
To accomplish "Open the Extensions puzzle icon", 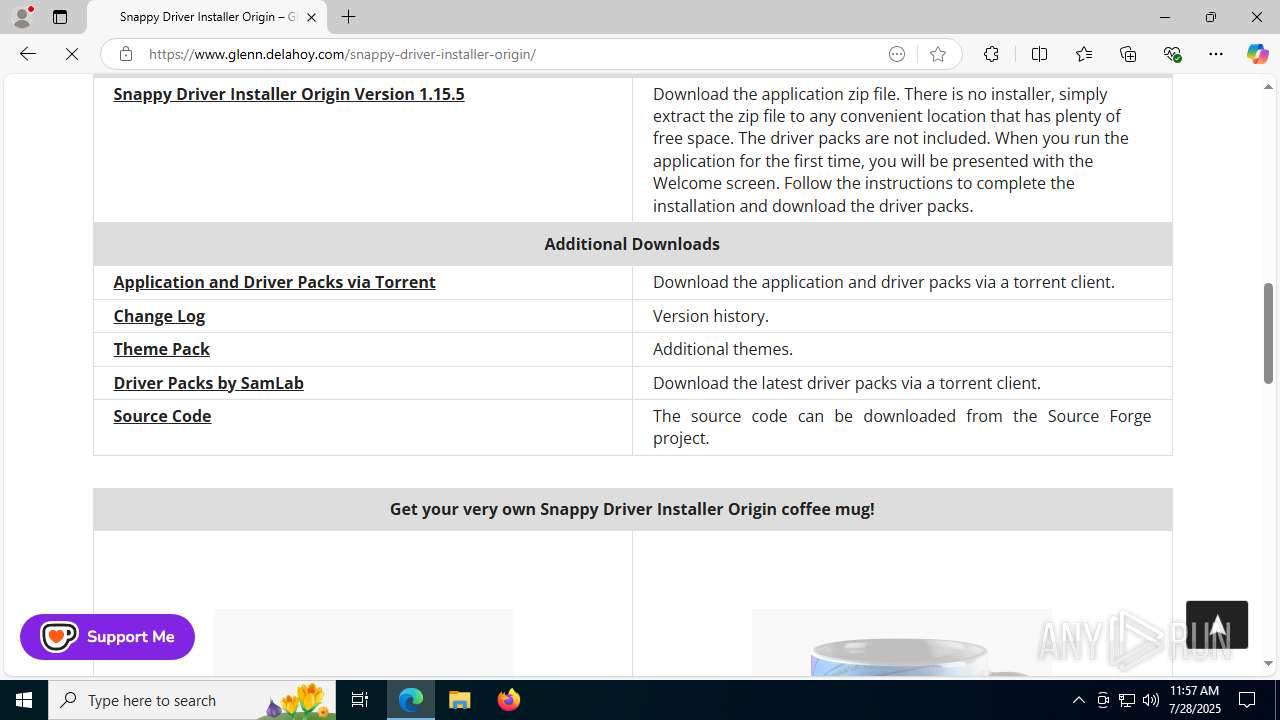I will coord(991,54).
